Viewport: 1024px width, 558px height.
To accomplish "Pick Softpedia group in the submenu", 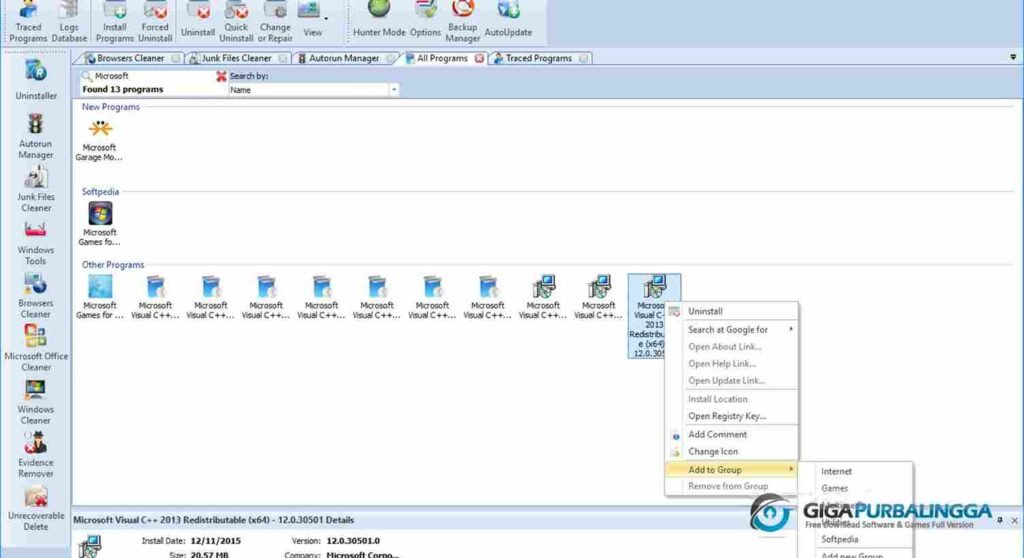I will (856, 539).
